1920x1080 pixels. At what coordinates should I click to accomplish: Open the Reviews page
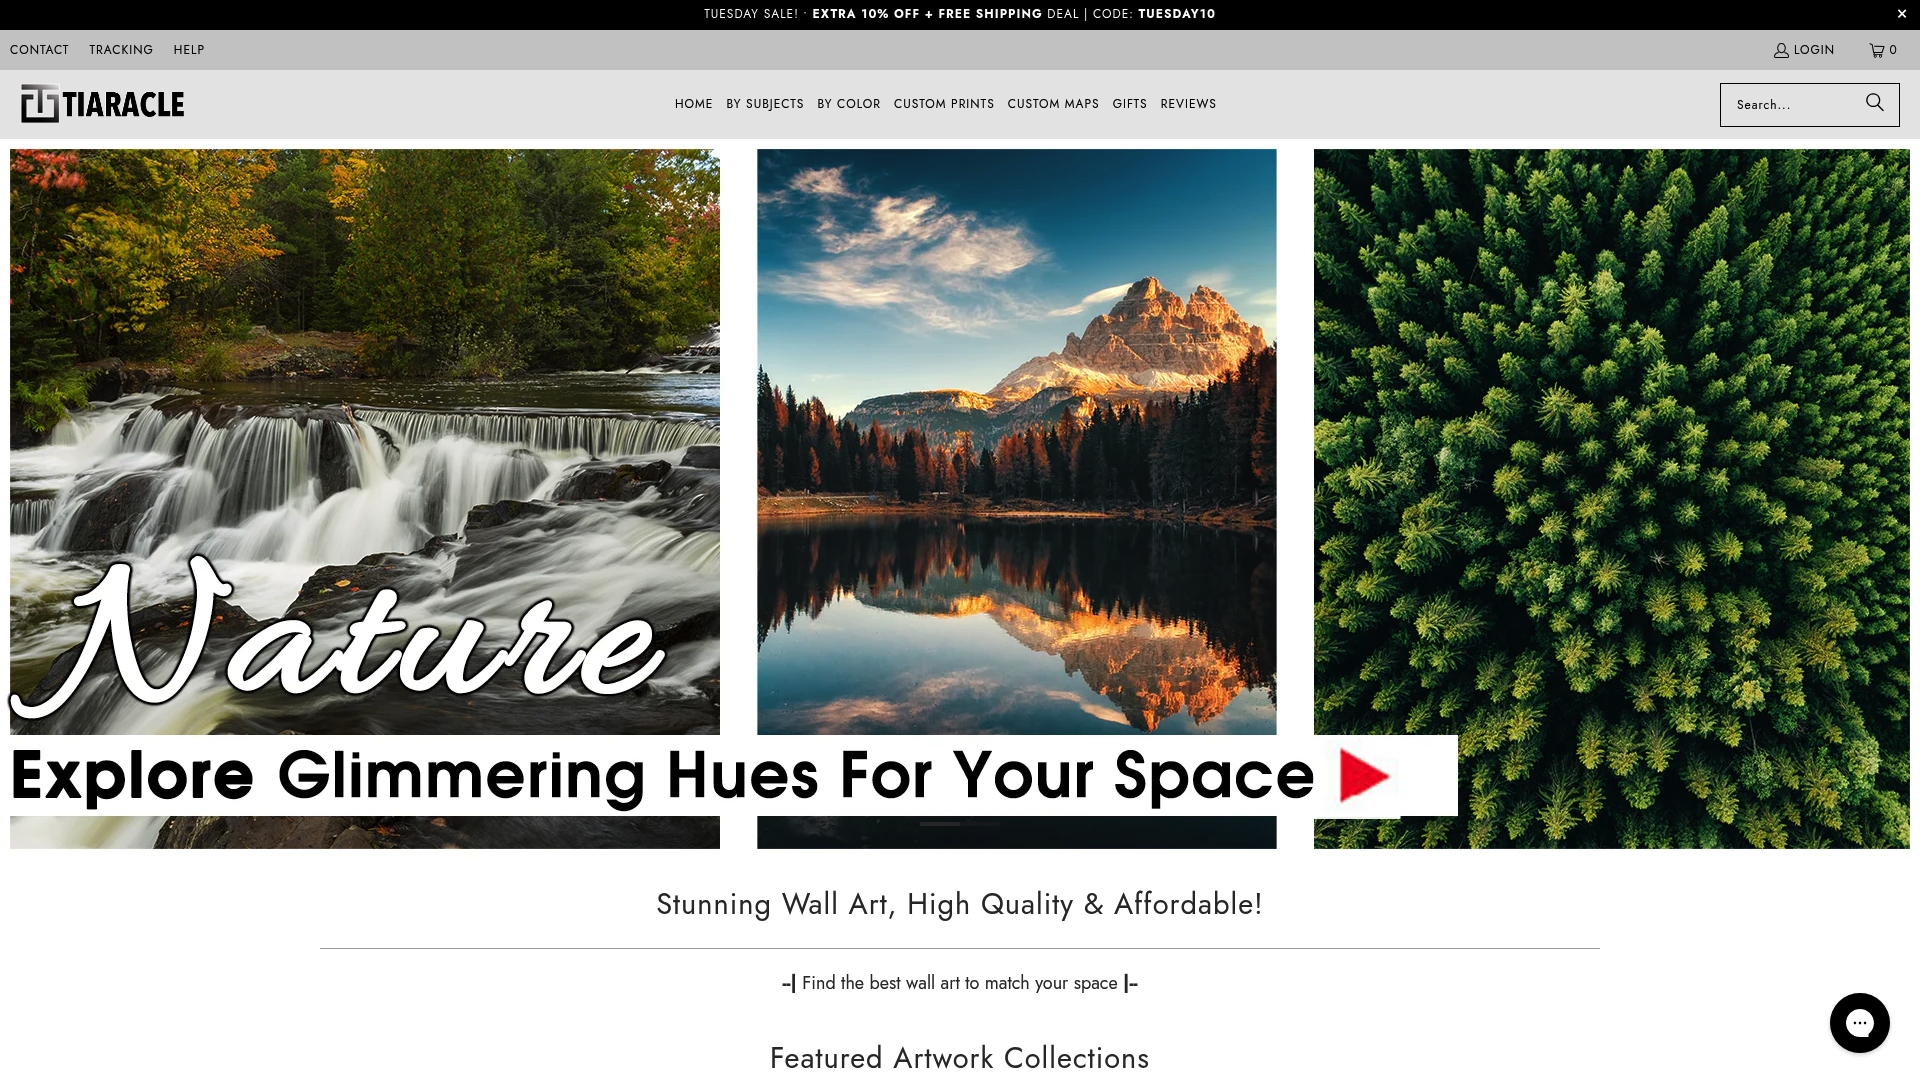coord(1188,104)
